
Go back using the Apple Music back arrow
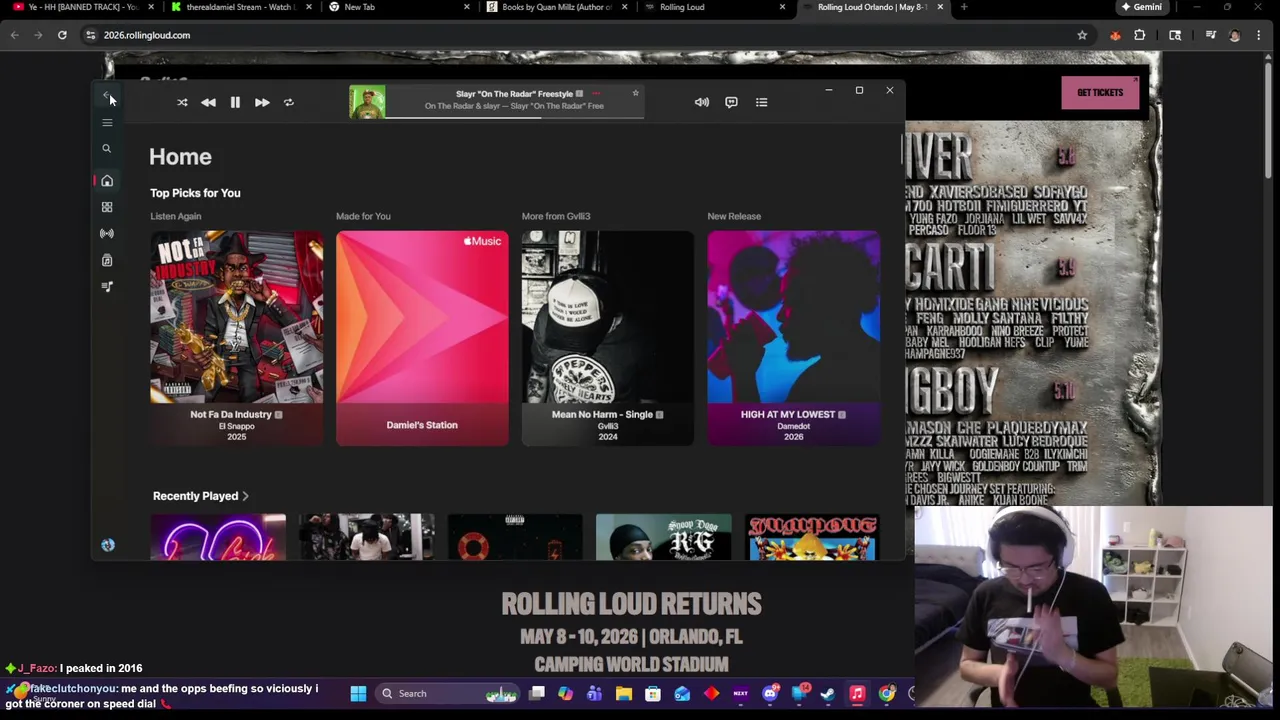pos(106,96)
